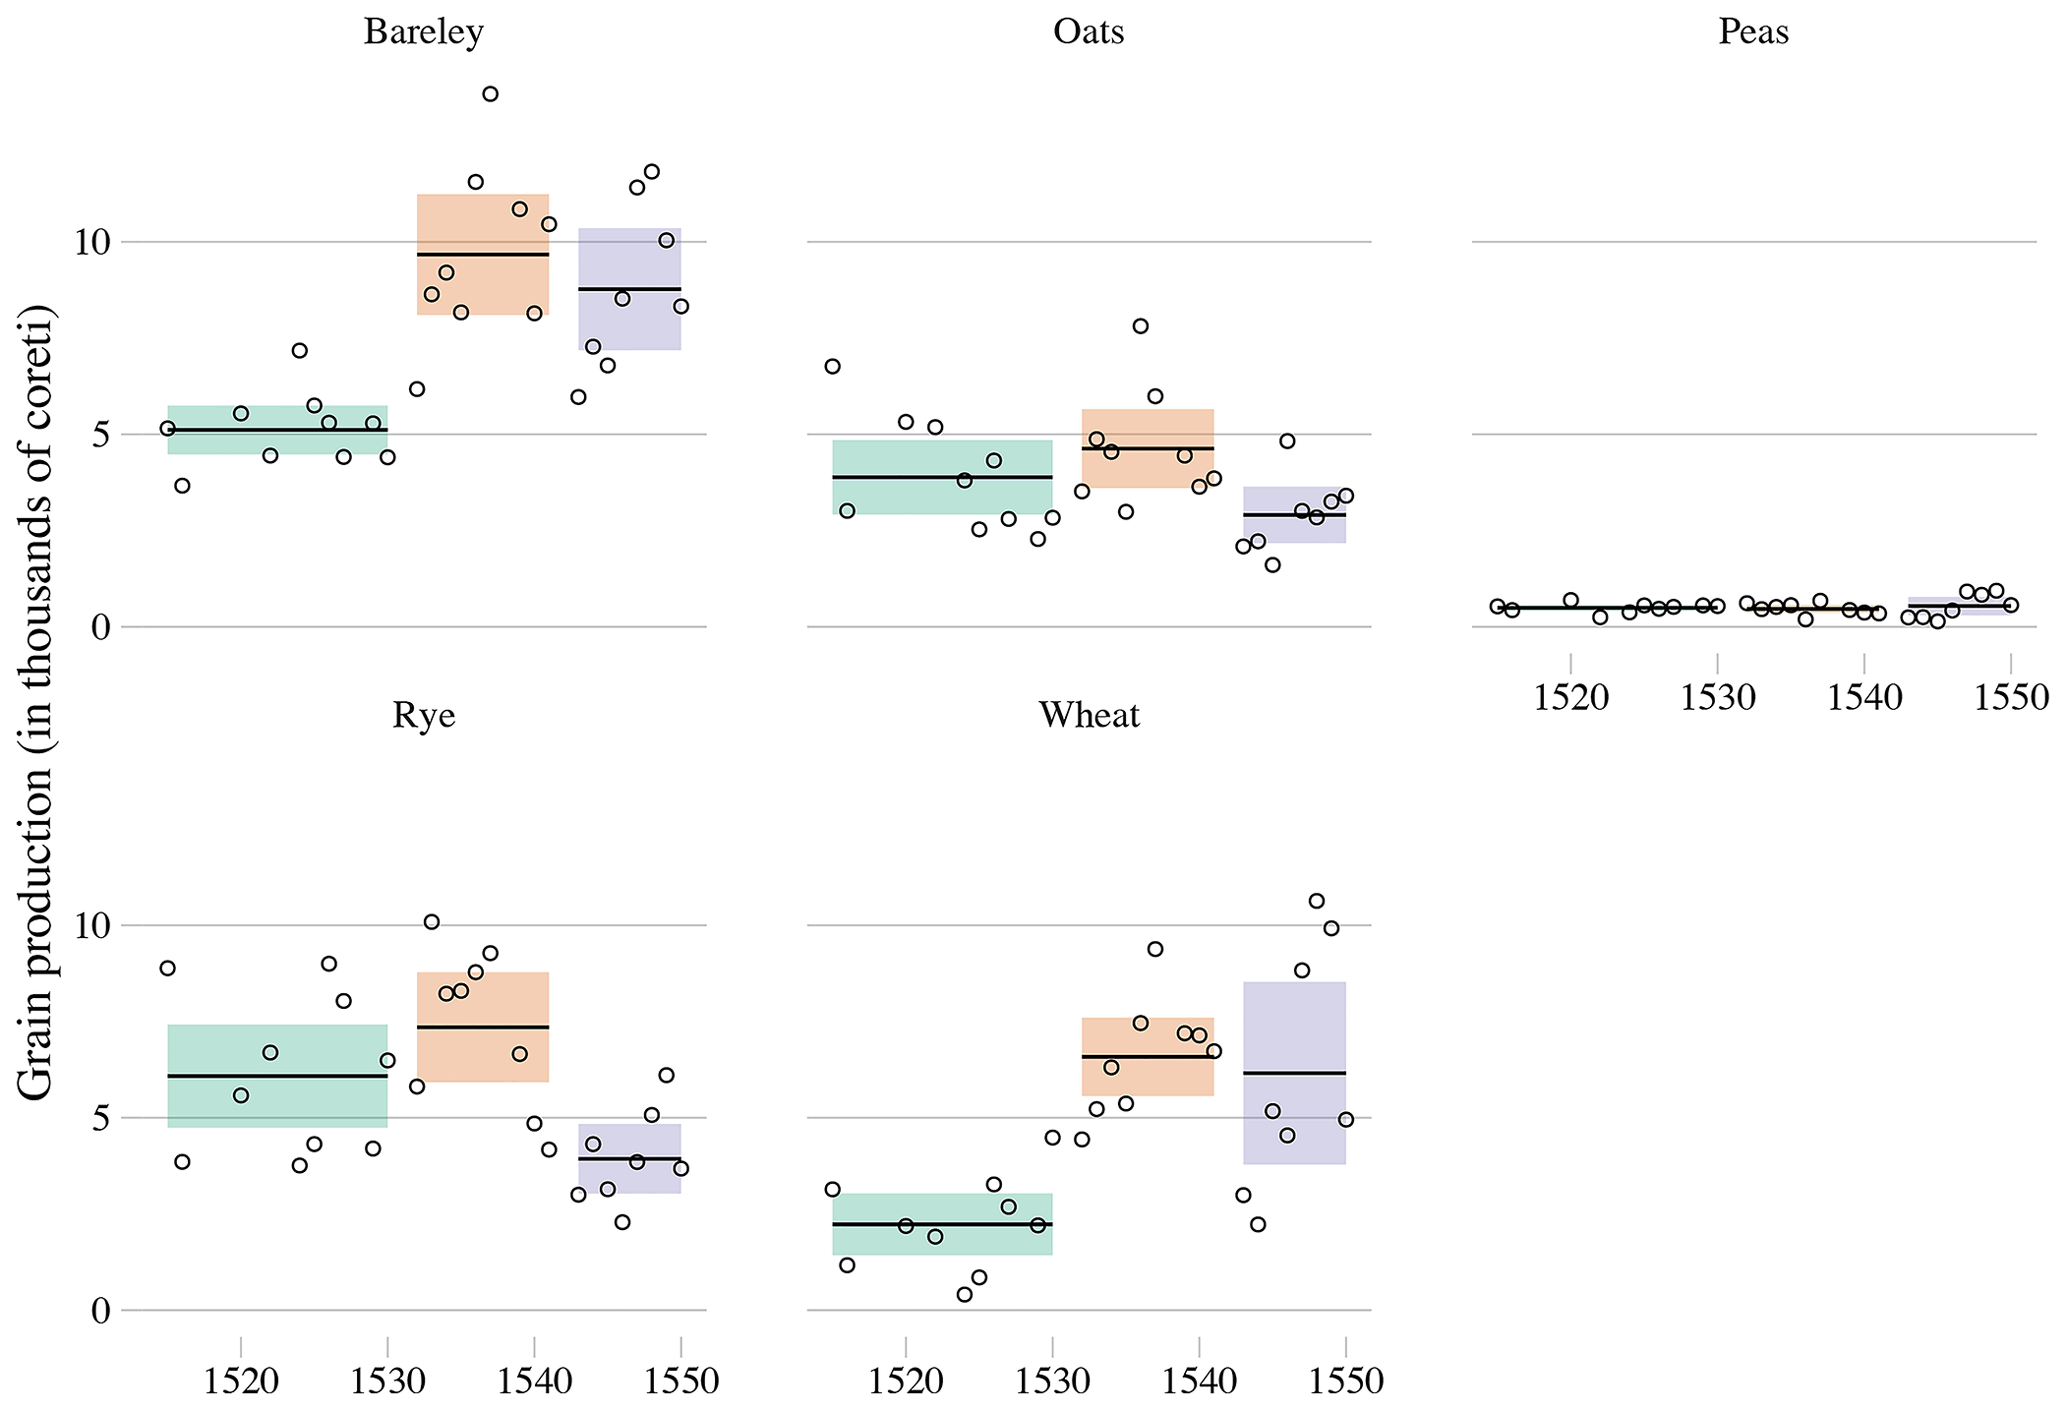Select the Peas panel title
Image resolution: width=2067 pixels, height=1411 pixels.
click(x=1753, y=32)
